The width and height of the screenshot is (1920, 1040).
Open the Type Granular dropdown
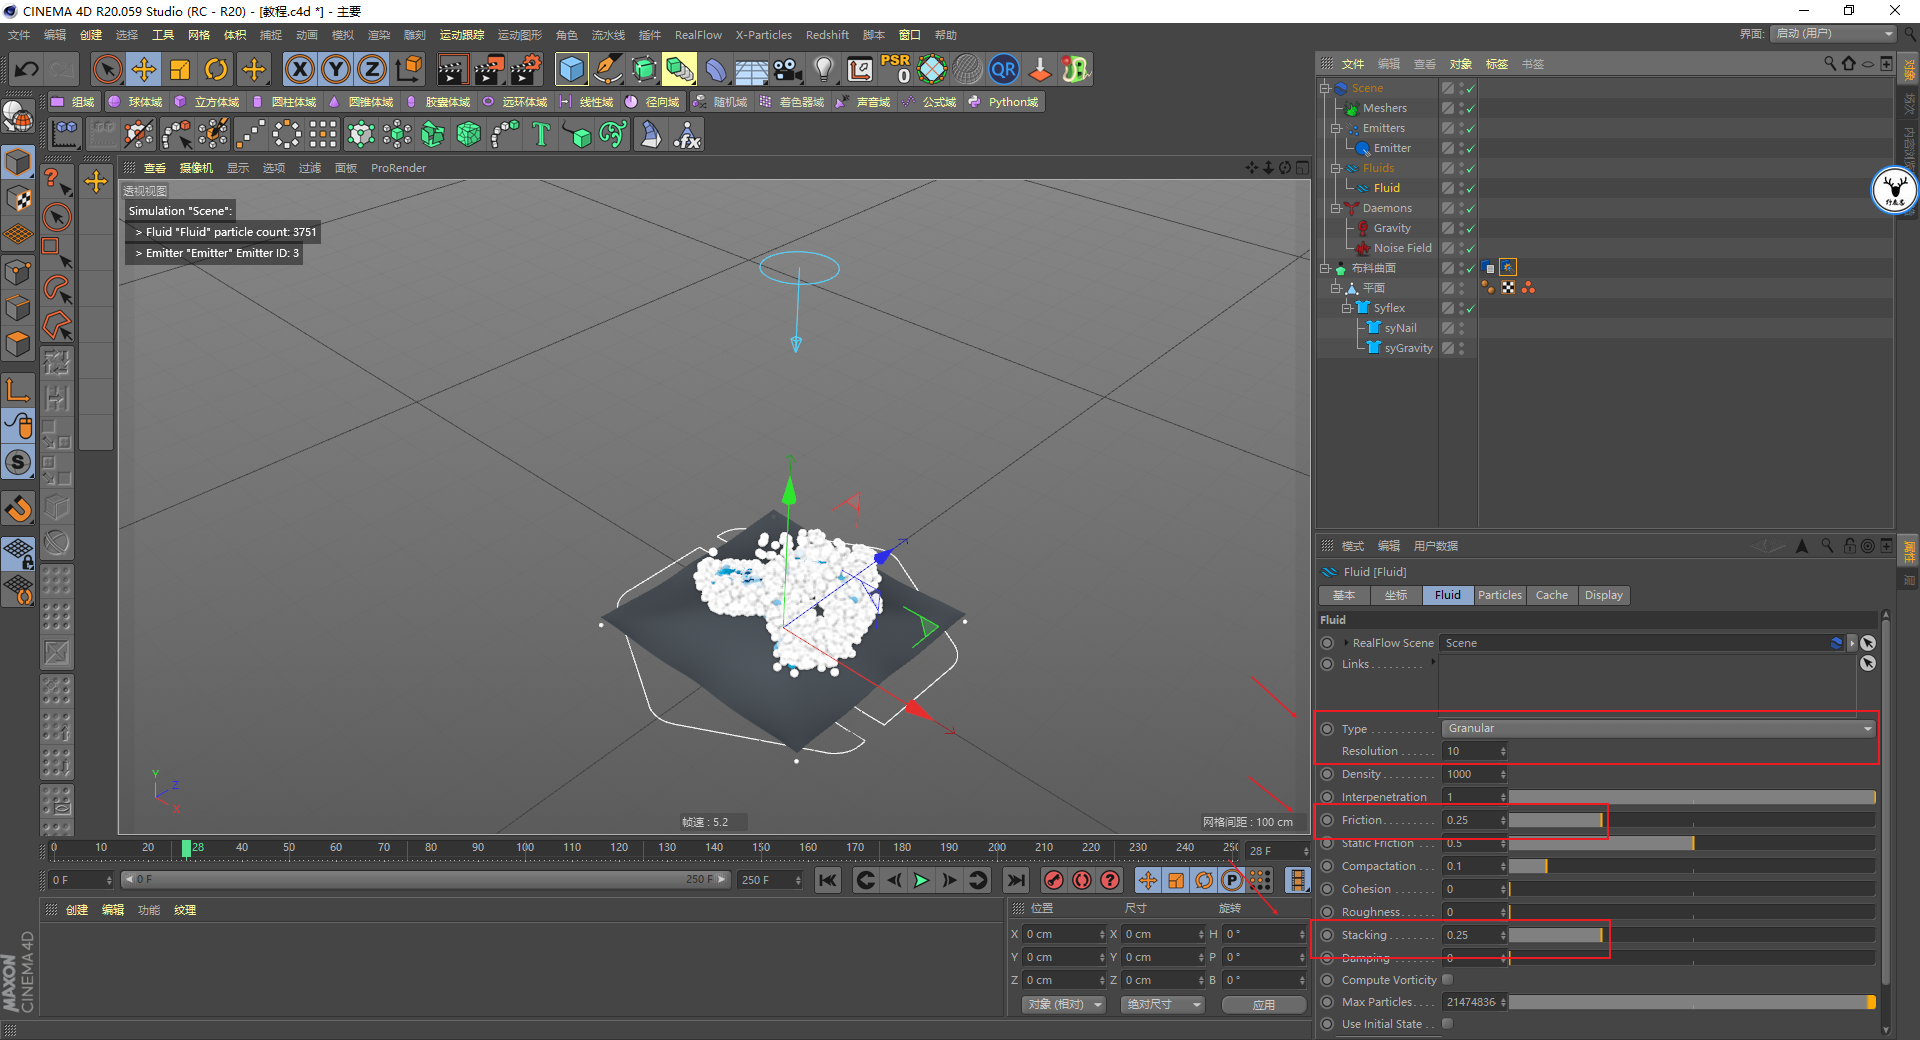tap(1658, 728)
